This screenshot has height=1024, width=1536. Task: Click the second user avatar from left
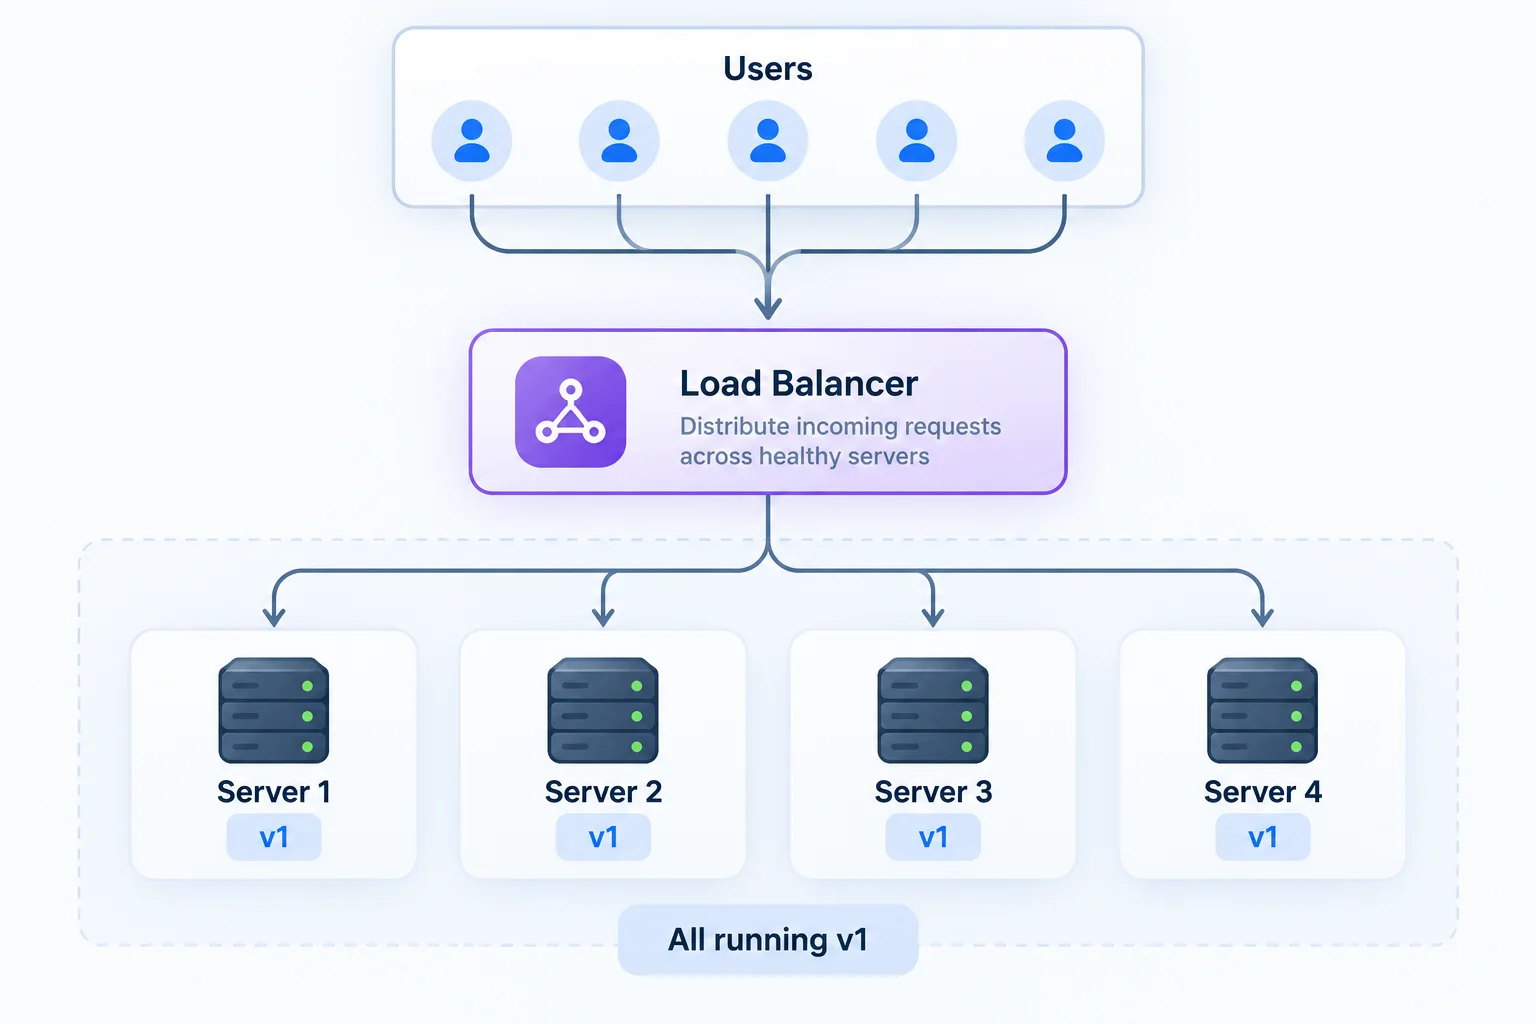[x=619, y=141]
